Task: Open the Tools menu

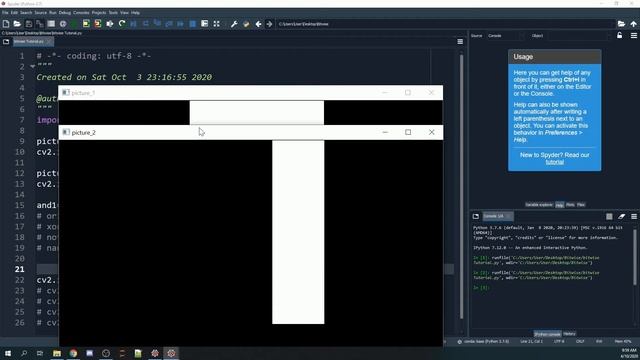Action: pyautogui.click(x=113, y=13)
